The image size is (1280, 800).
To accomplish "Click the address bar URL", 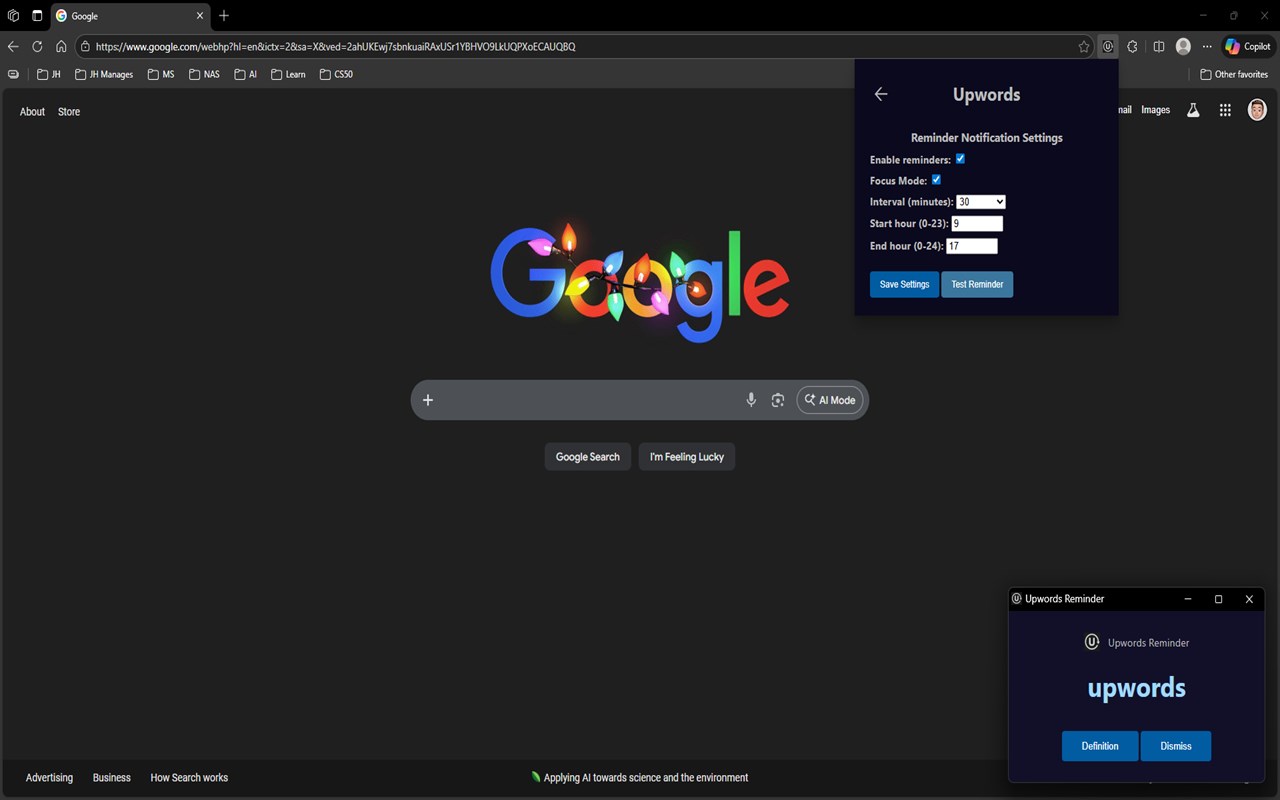I will 336,46.
